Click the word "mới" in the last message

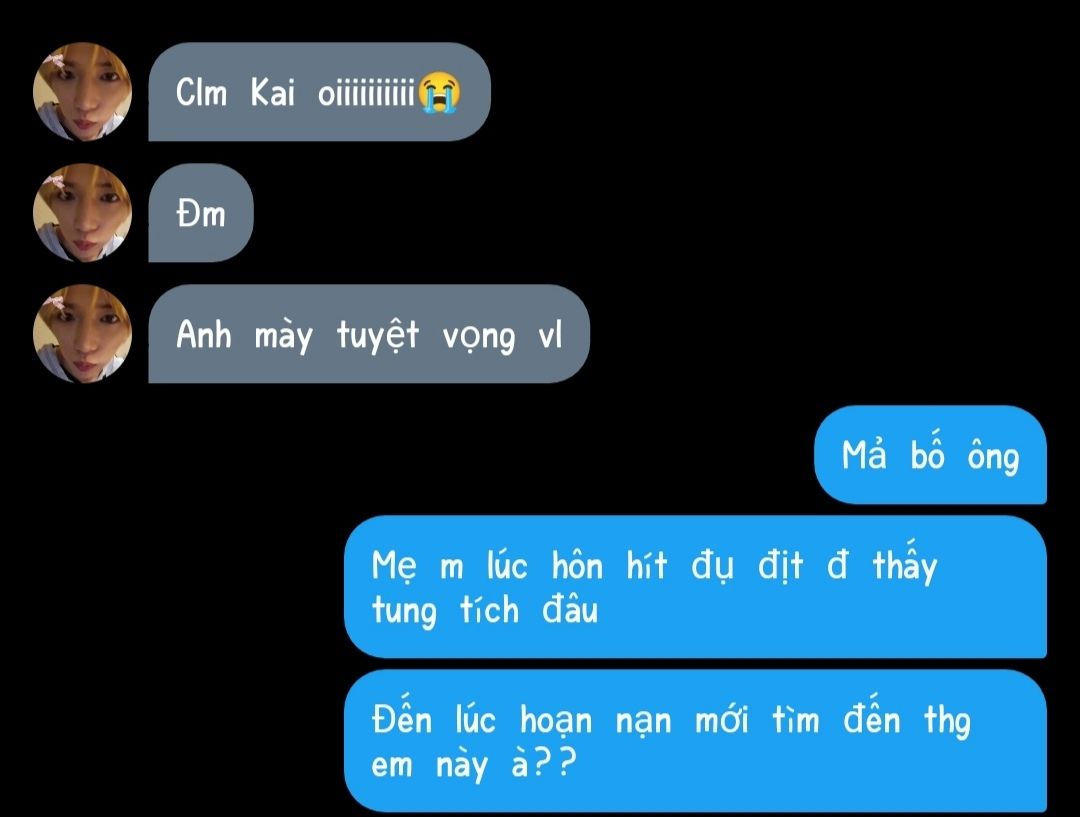[721, 721]
